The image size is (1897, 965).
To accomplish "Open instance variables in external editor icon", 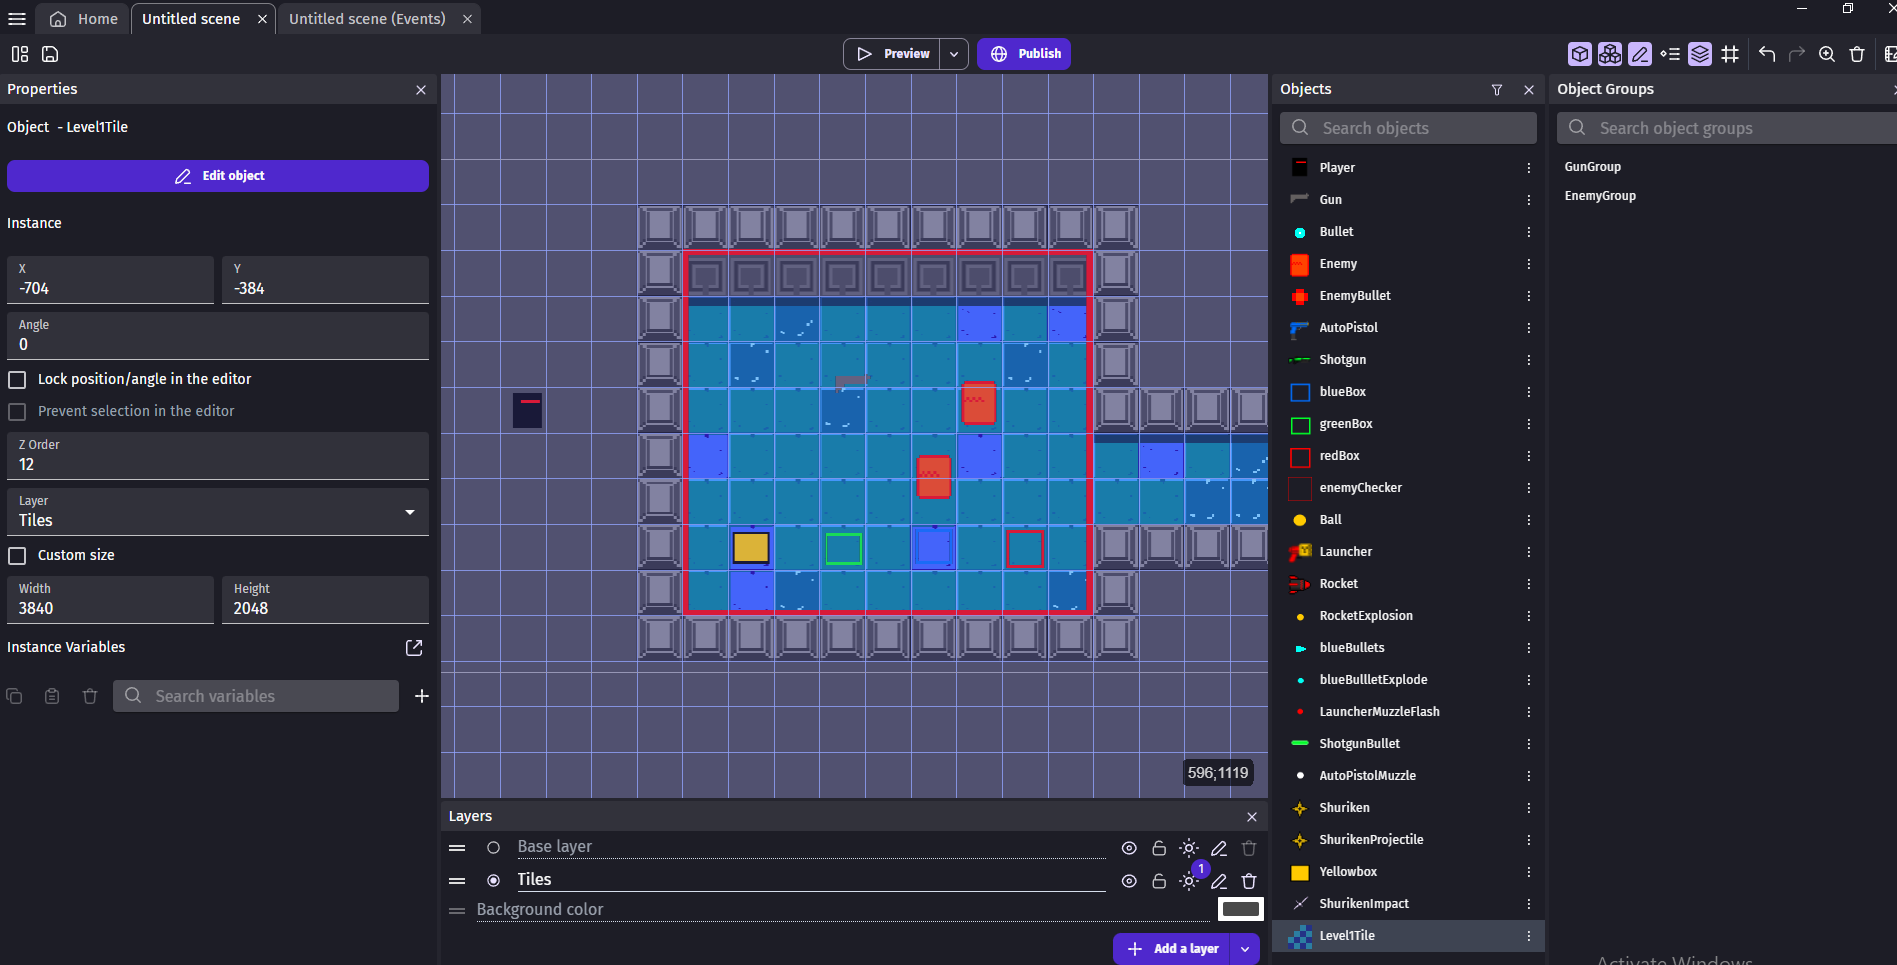I will [414, 648].
